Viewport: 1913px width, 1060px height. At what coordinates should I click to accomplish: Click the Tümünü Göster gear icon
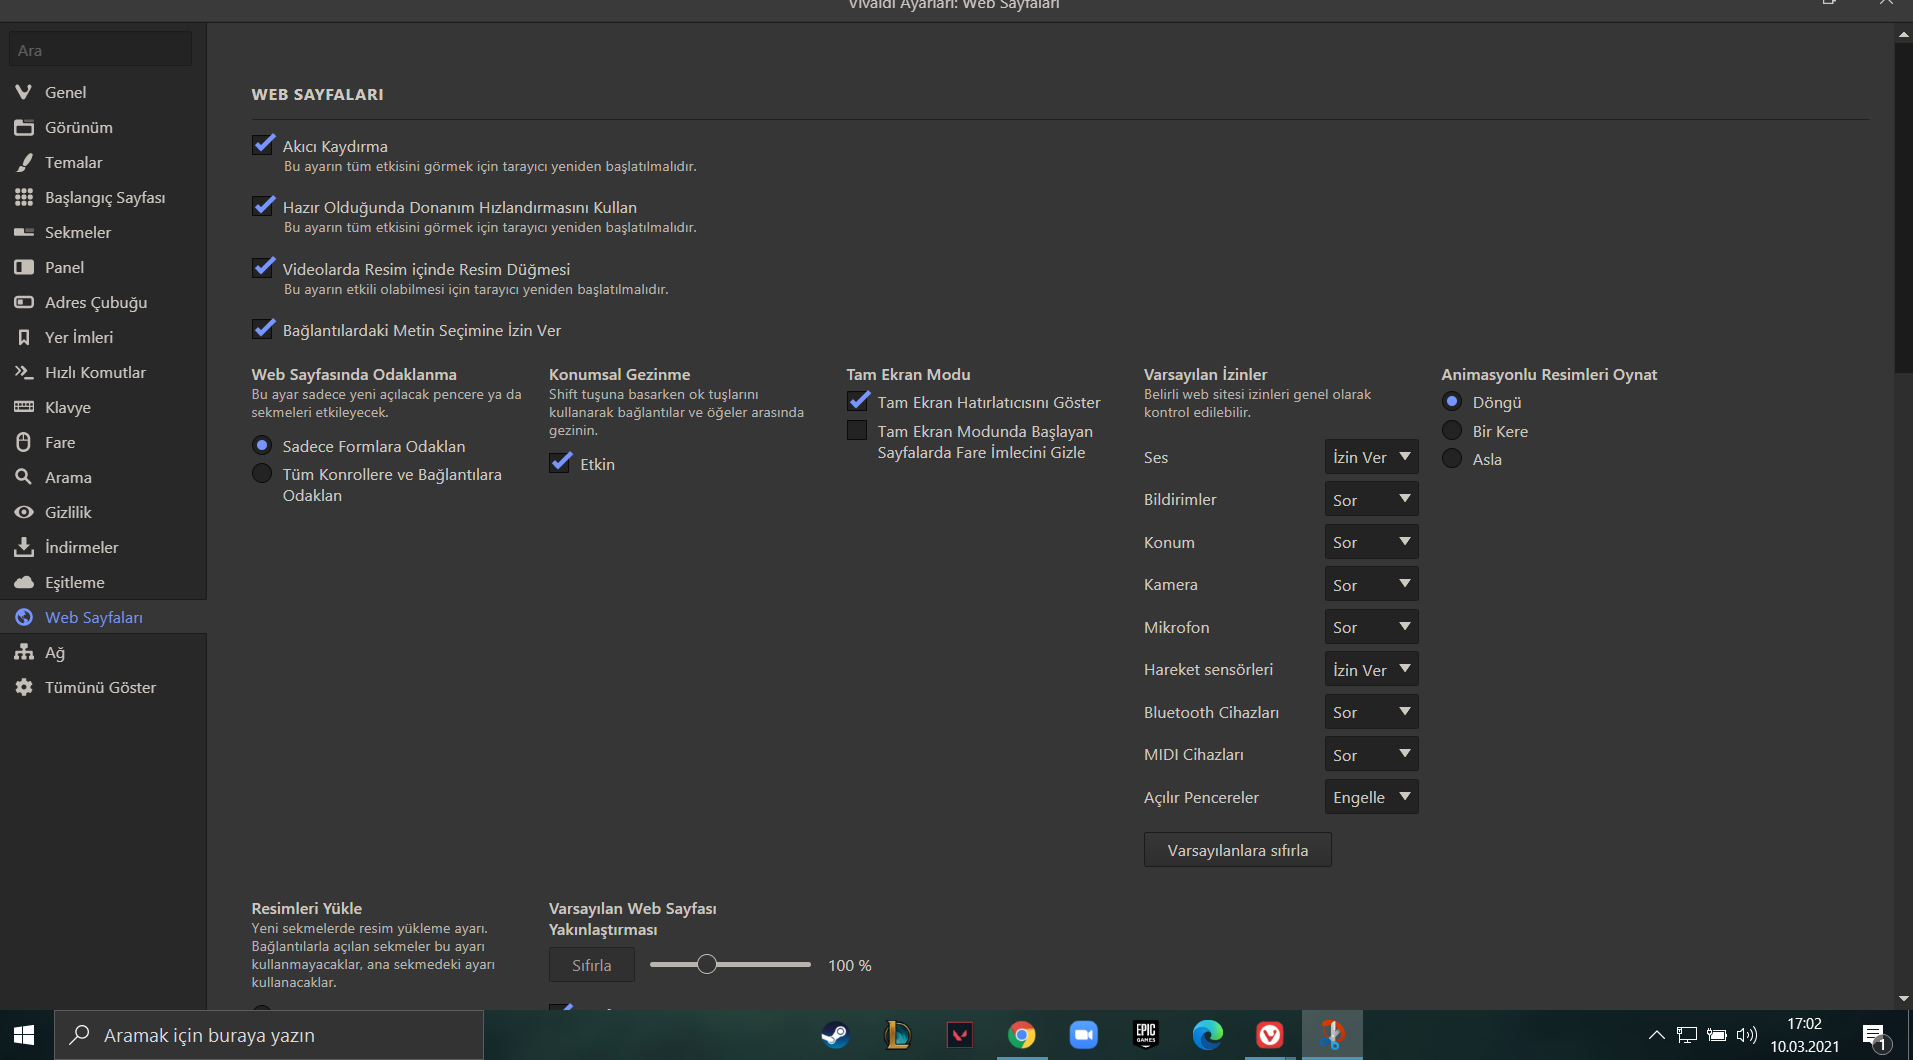[24, 687]
